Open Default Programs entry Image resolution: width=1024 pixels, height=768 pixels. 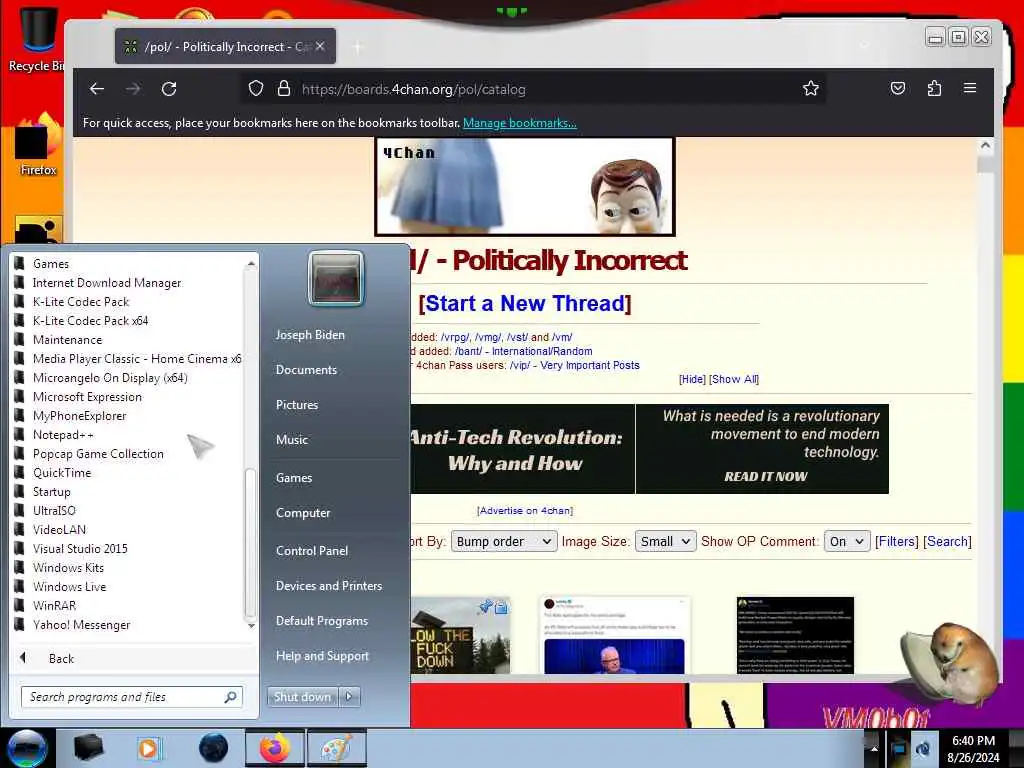click(x=322, y=621)
